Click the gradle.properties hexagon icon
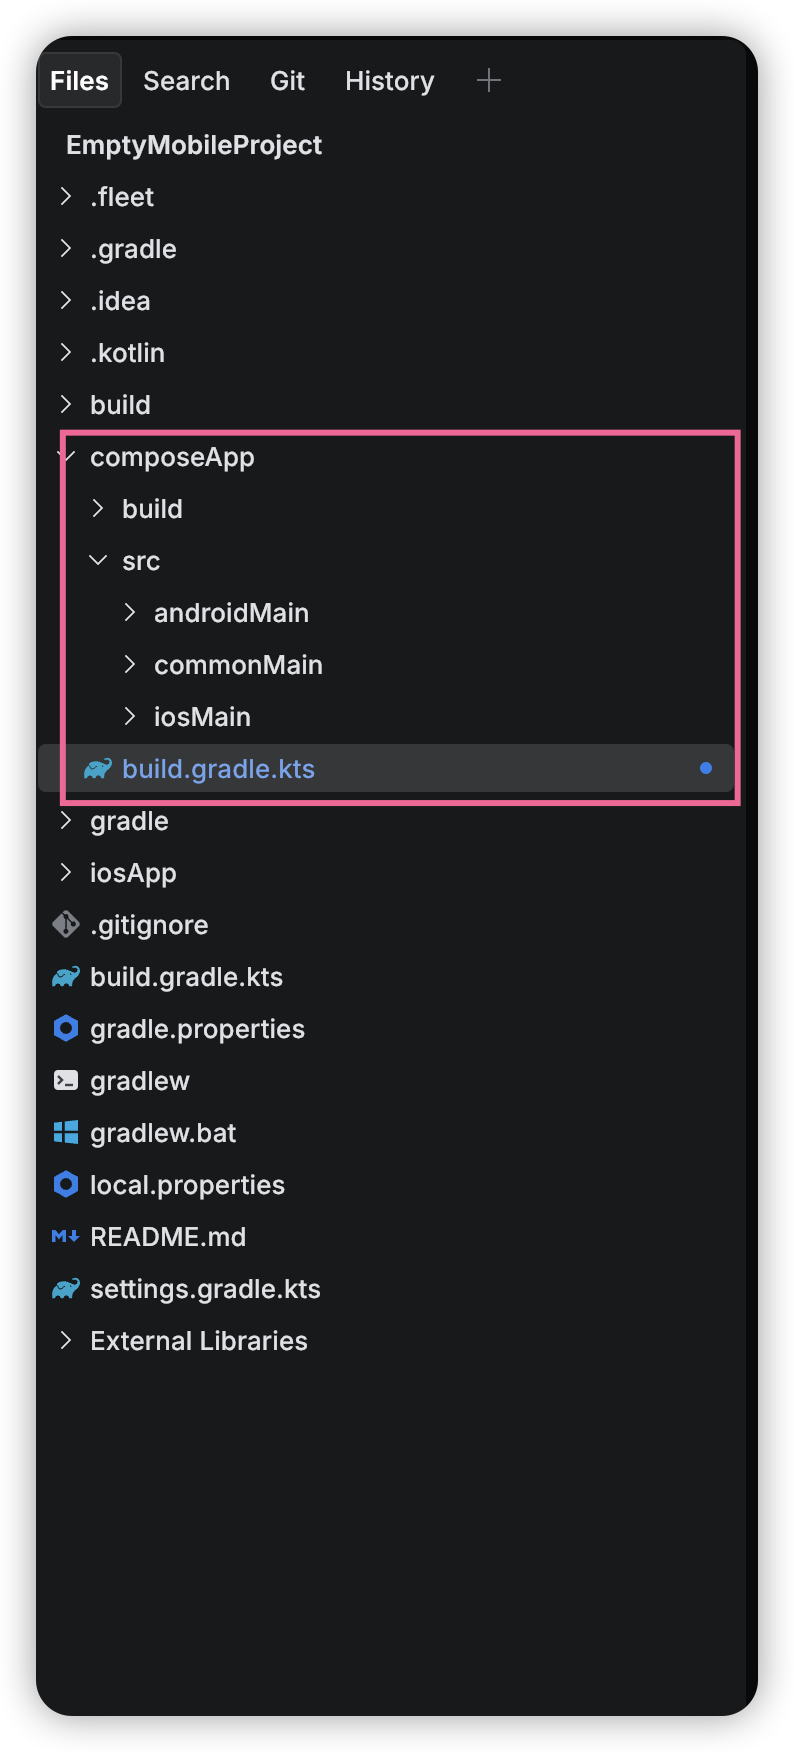Screen dimensions: 794x1752 click(66, 1029)
